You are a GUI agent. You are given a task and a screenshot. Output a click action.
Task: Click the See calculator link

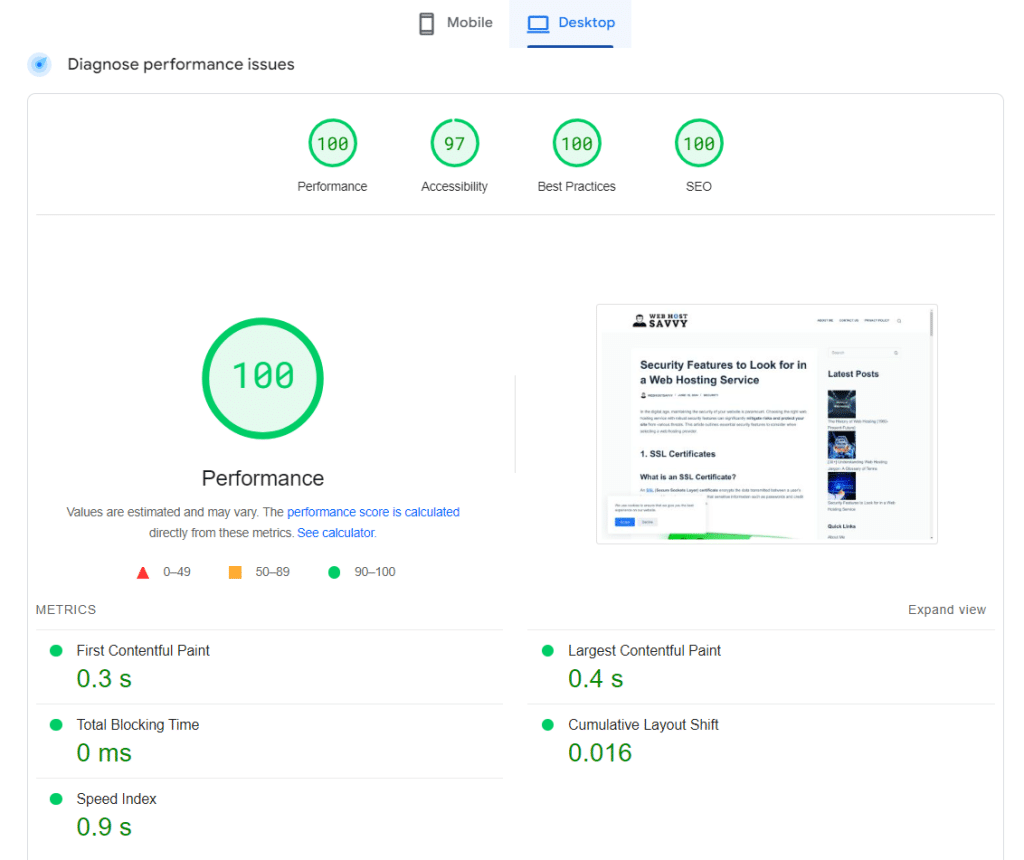[336, 532]
